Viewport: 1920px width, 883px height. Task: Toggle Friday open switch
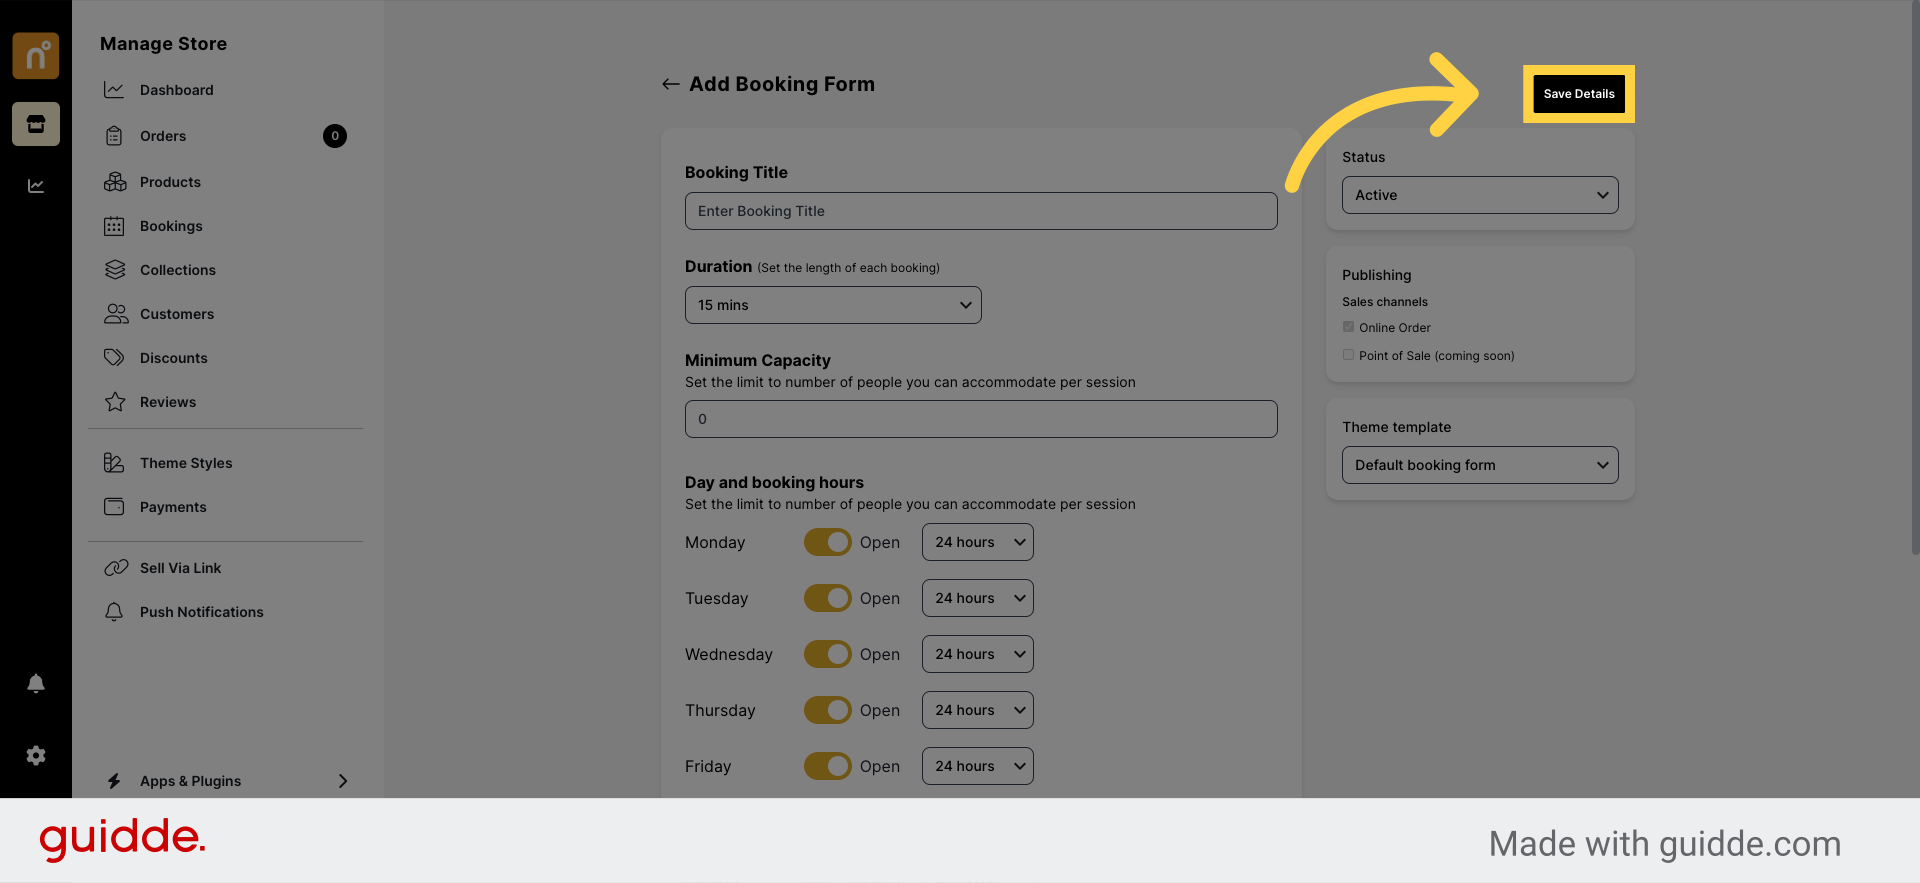click(x=828, y=766)
